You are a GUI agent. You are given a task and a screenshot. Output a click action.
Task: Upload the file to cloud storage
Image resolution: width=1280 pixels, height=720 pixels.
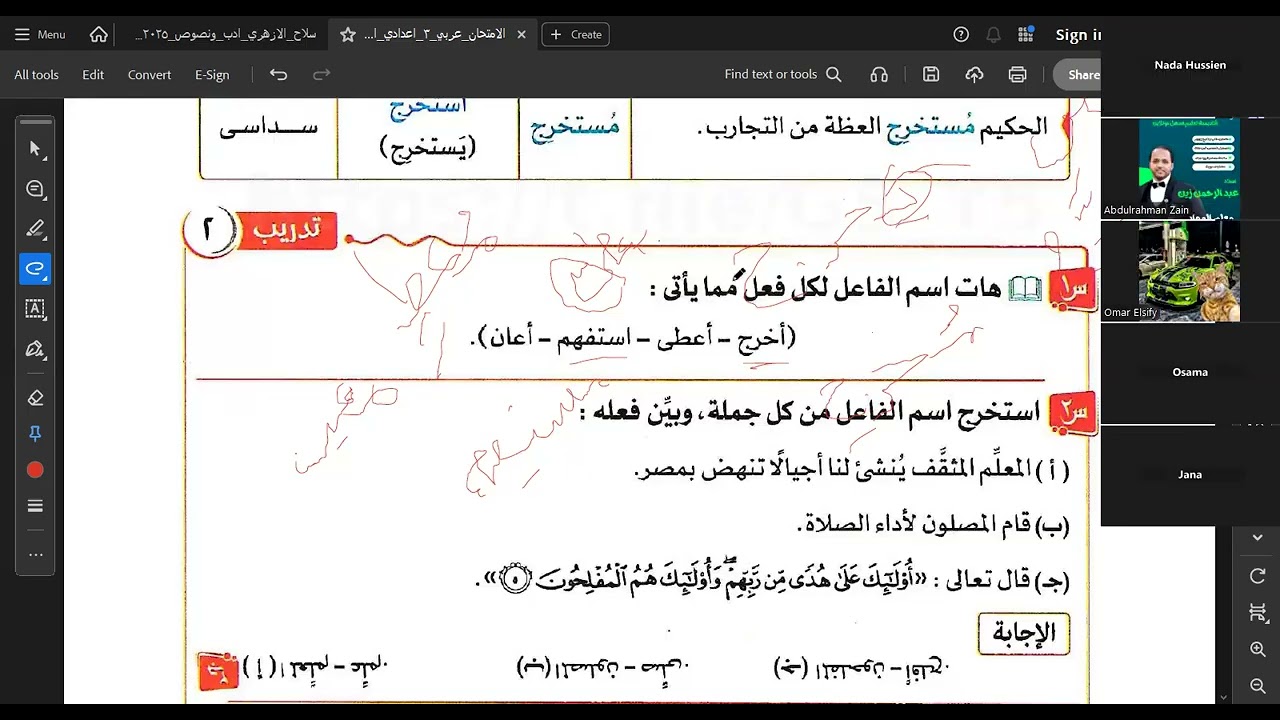[974, 74]
